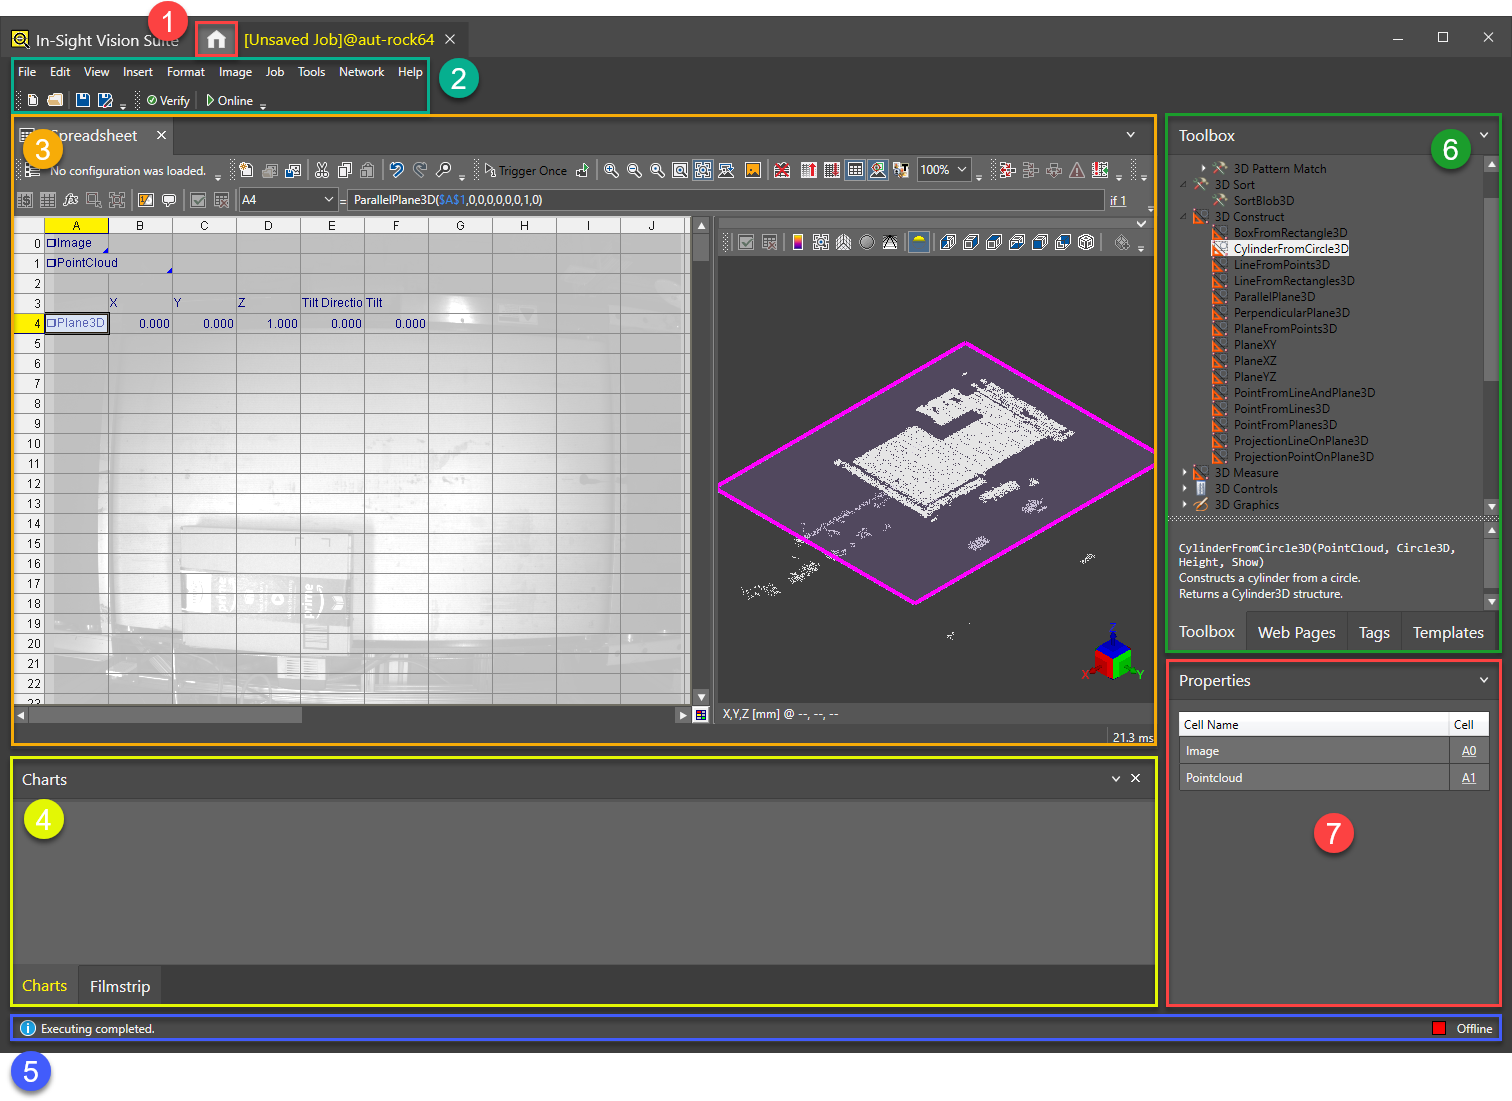Click the Cut scissors icon
Screen dimensions: 1512x1101
tap(322, 170)
